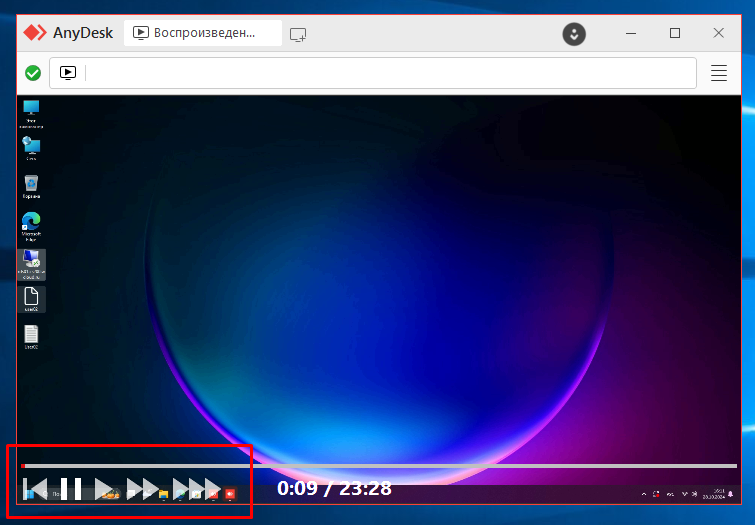Select the Microsoft Edge desktop shortcut

tap(31, 226)
